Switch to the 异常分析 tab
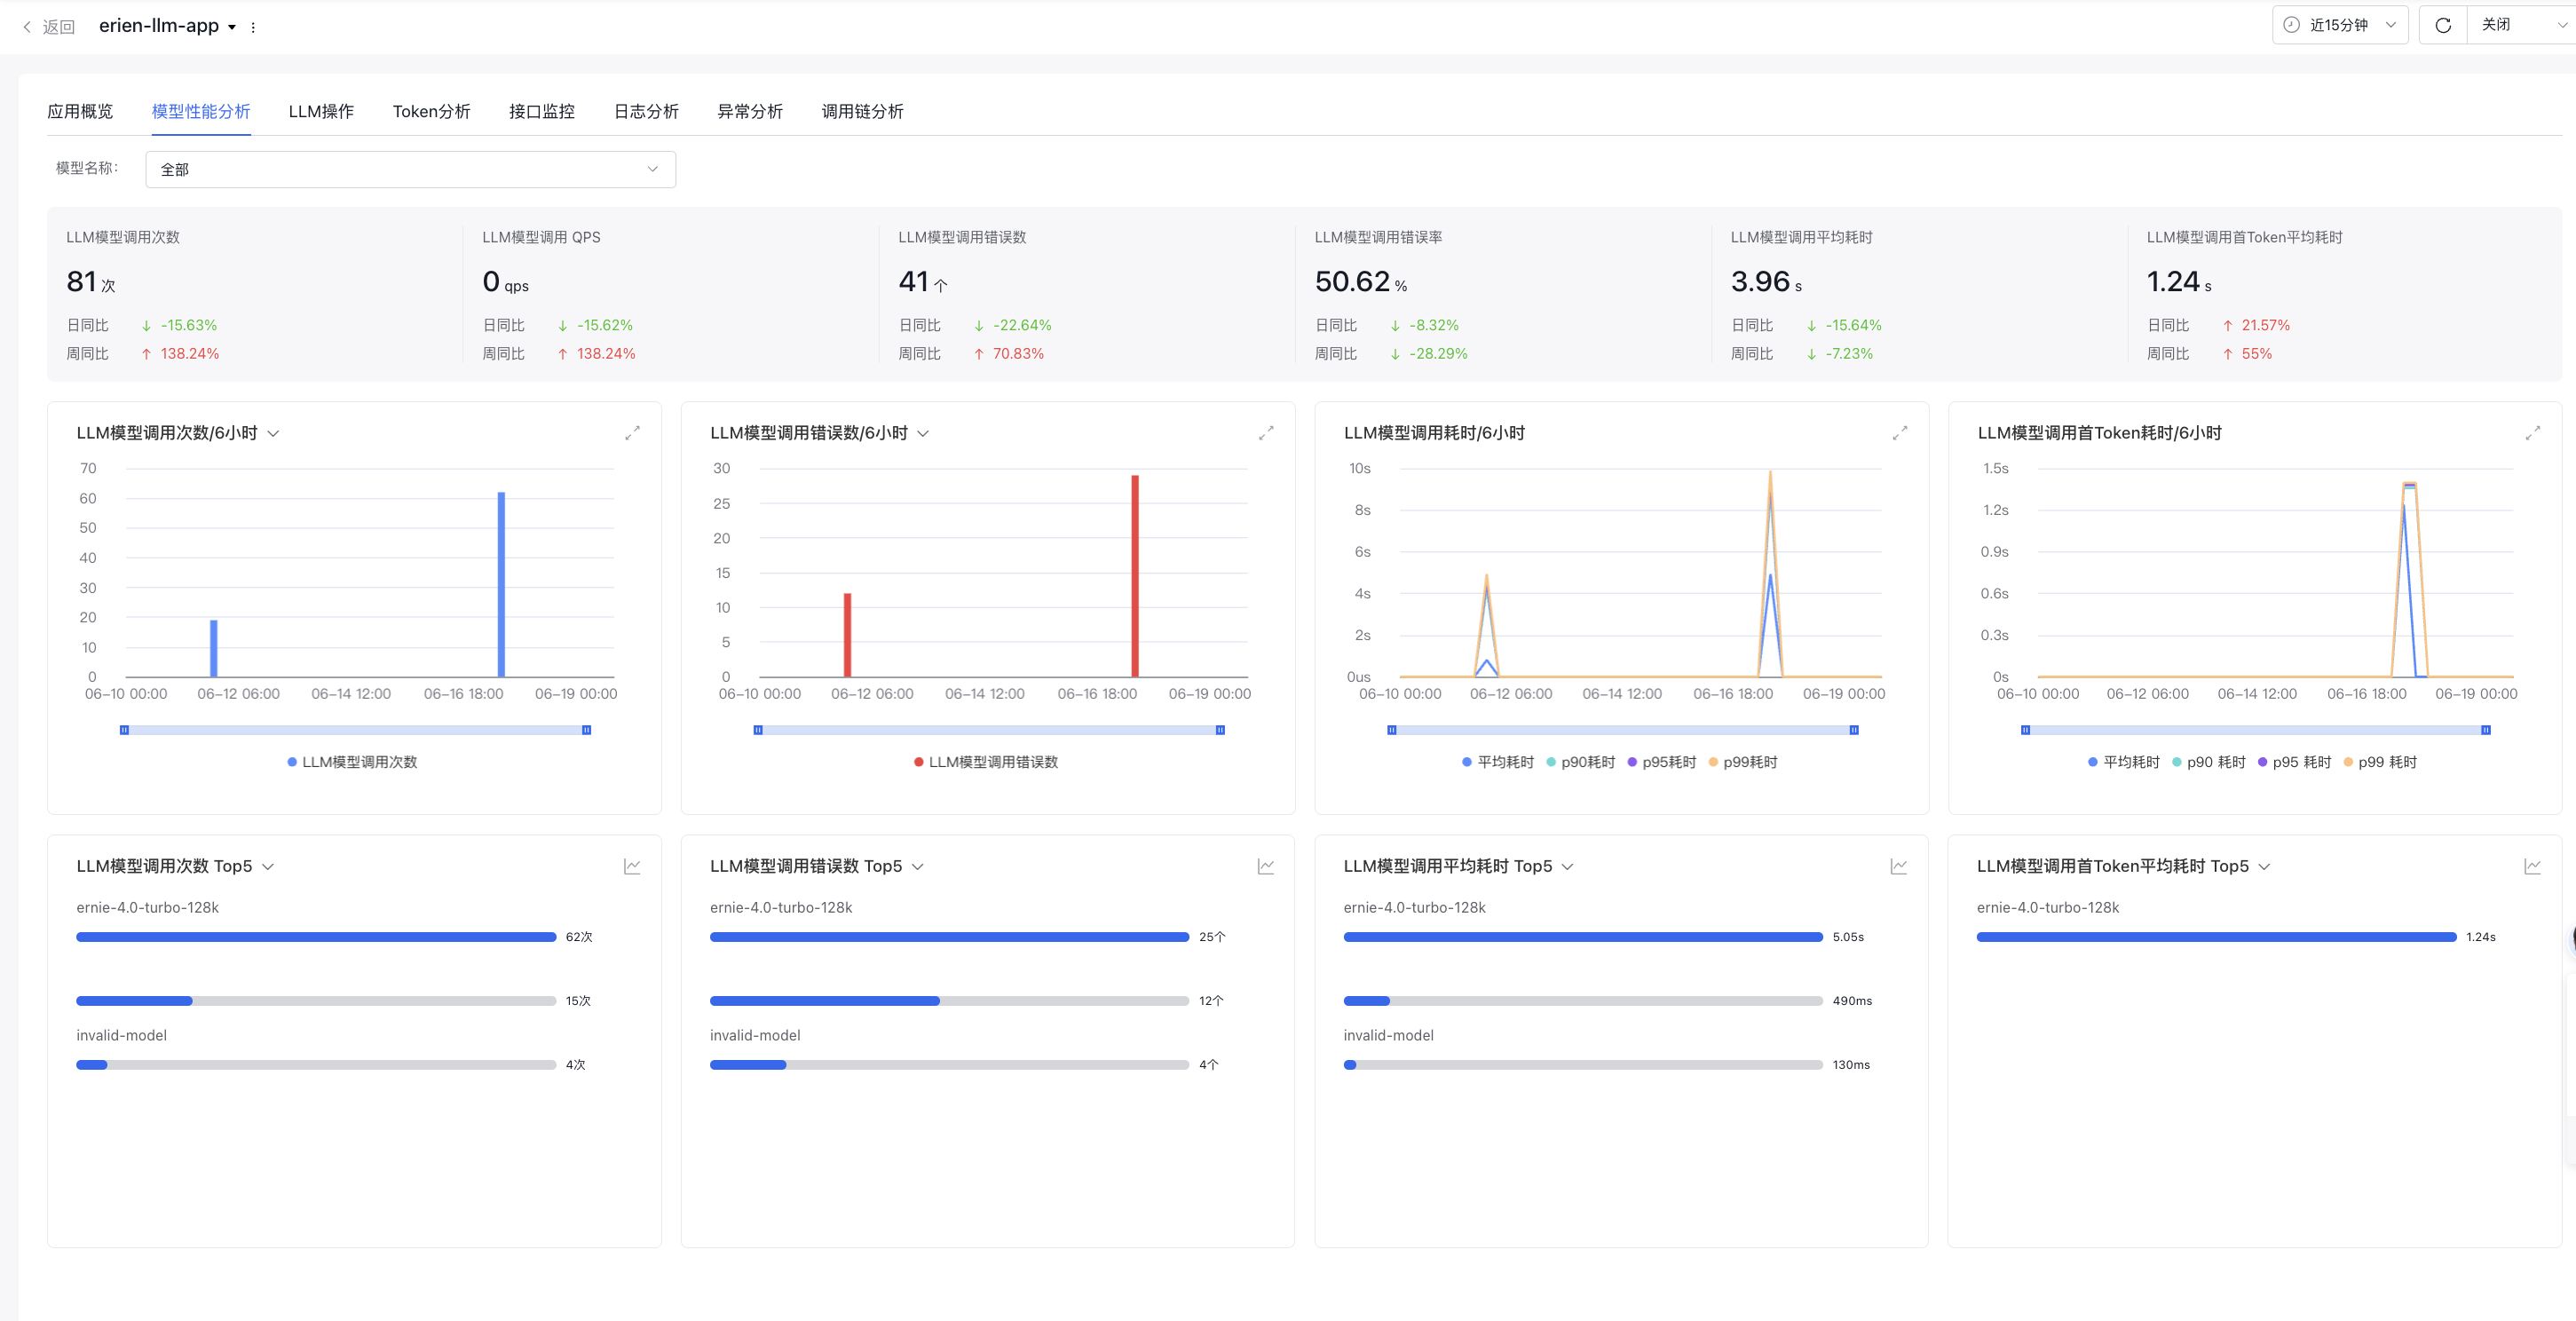 [750, 111]
